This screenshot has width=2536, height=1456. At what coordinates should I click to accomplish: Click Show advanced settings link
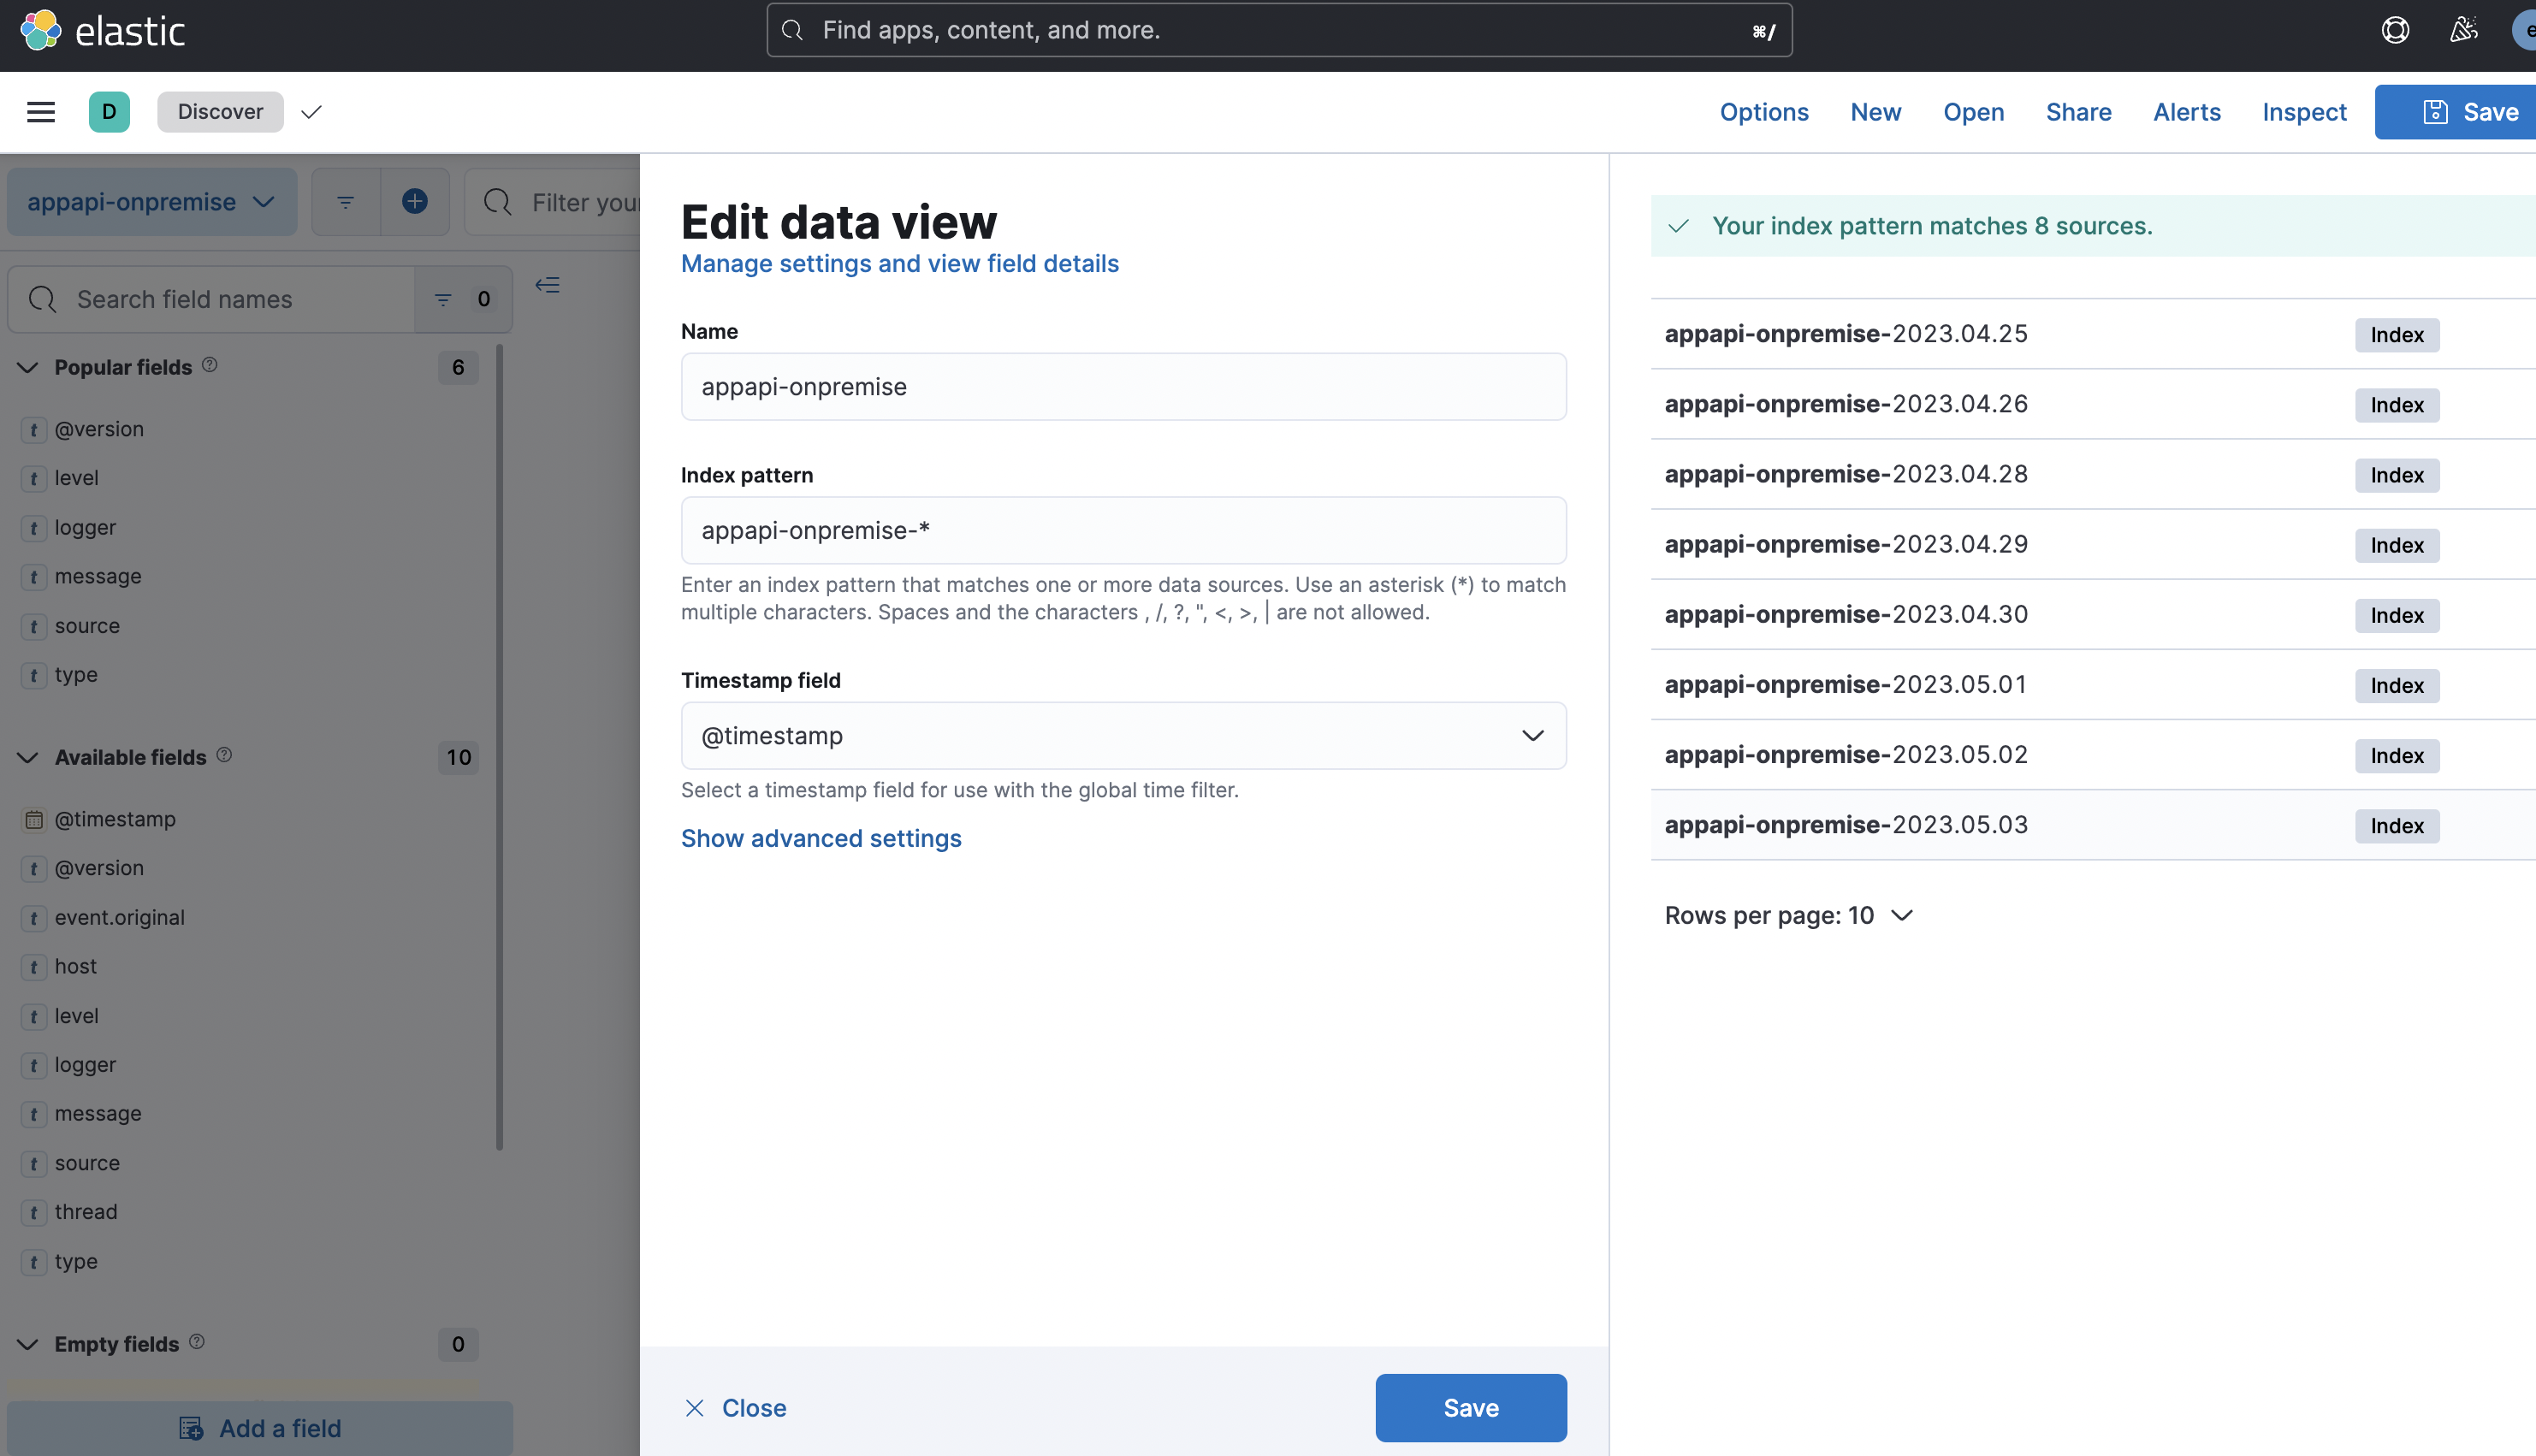(821, 838)
